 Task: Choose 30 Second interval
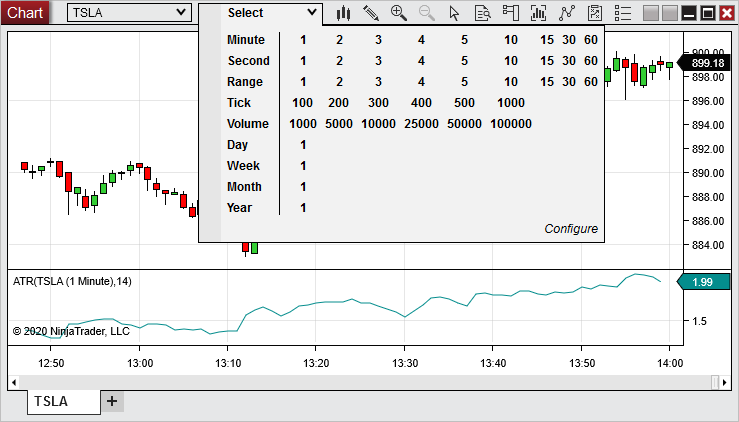point(569,61)
